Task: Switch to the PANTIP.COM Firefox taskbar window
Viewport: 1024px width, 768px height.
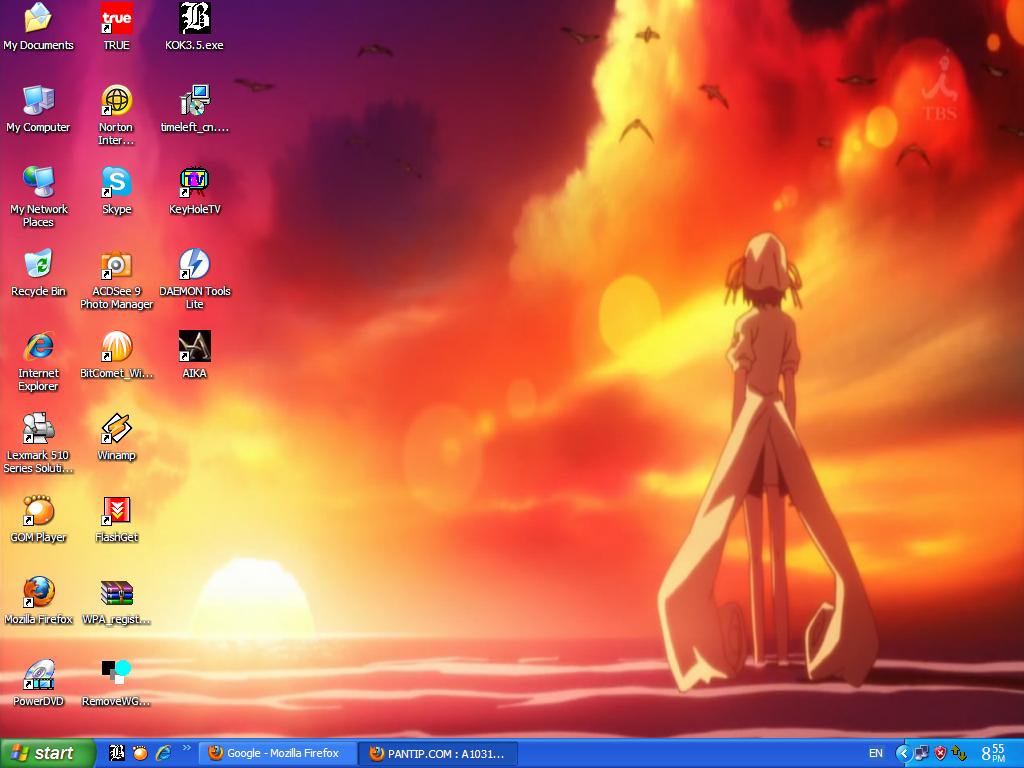Action: [439, 753]
